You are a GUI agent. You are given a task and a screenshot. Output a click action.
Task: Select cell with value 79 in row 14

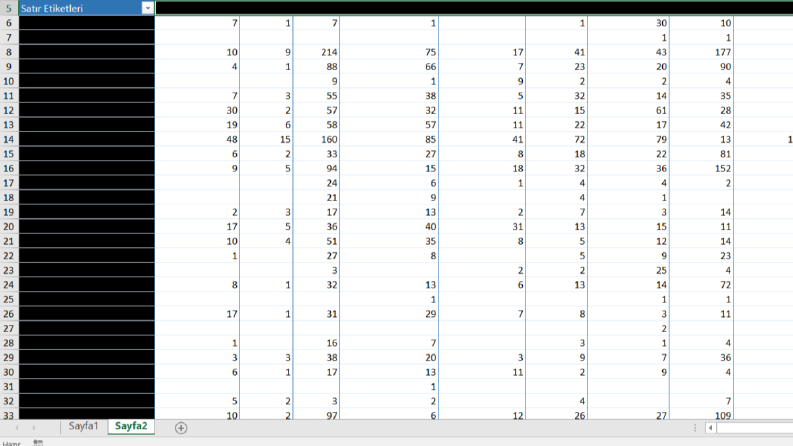[629, 139]
